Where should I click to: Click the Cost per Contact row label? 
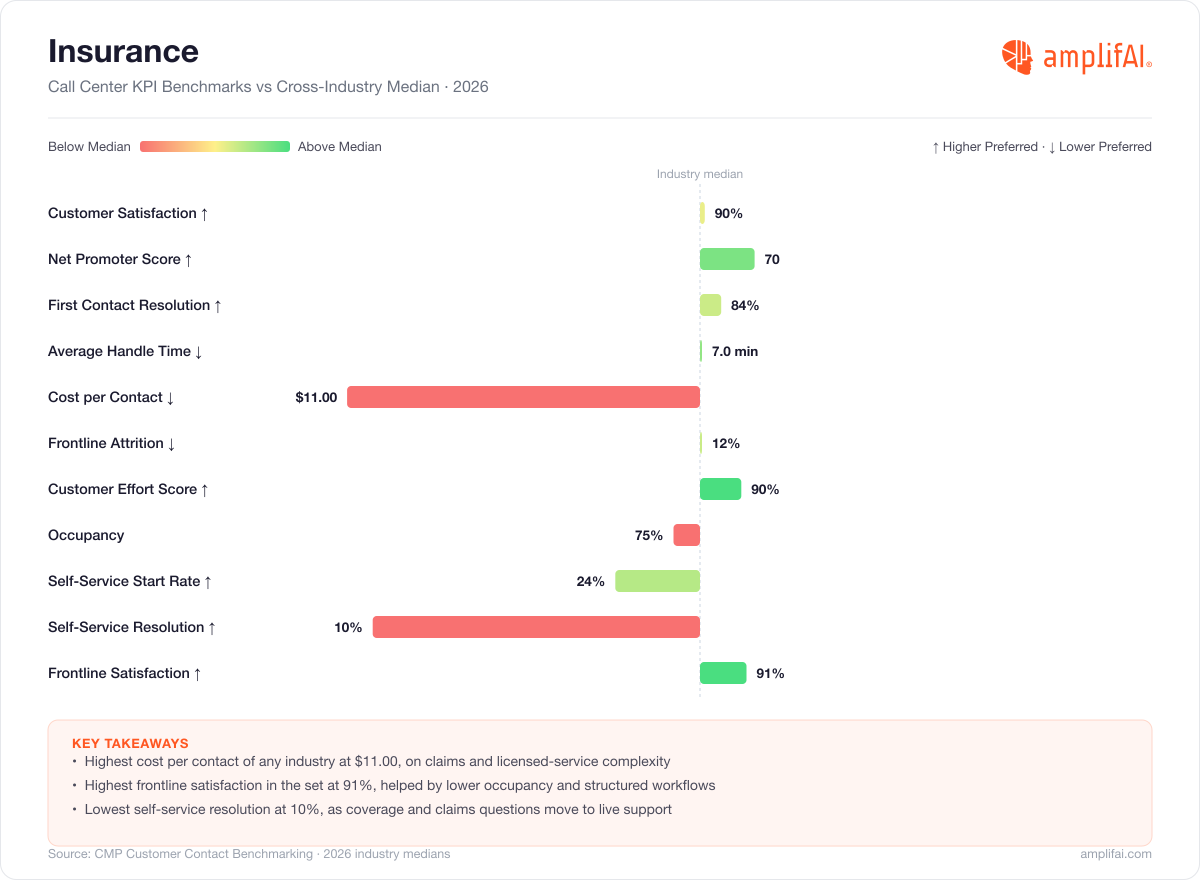point(112,397)
